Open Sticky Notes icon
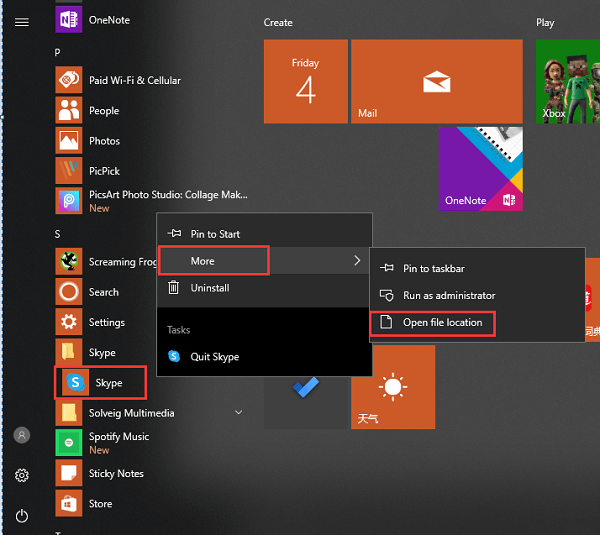Screen dimensions: 600x535 click(x=69, y=473)
